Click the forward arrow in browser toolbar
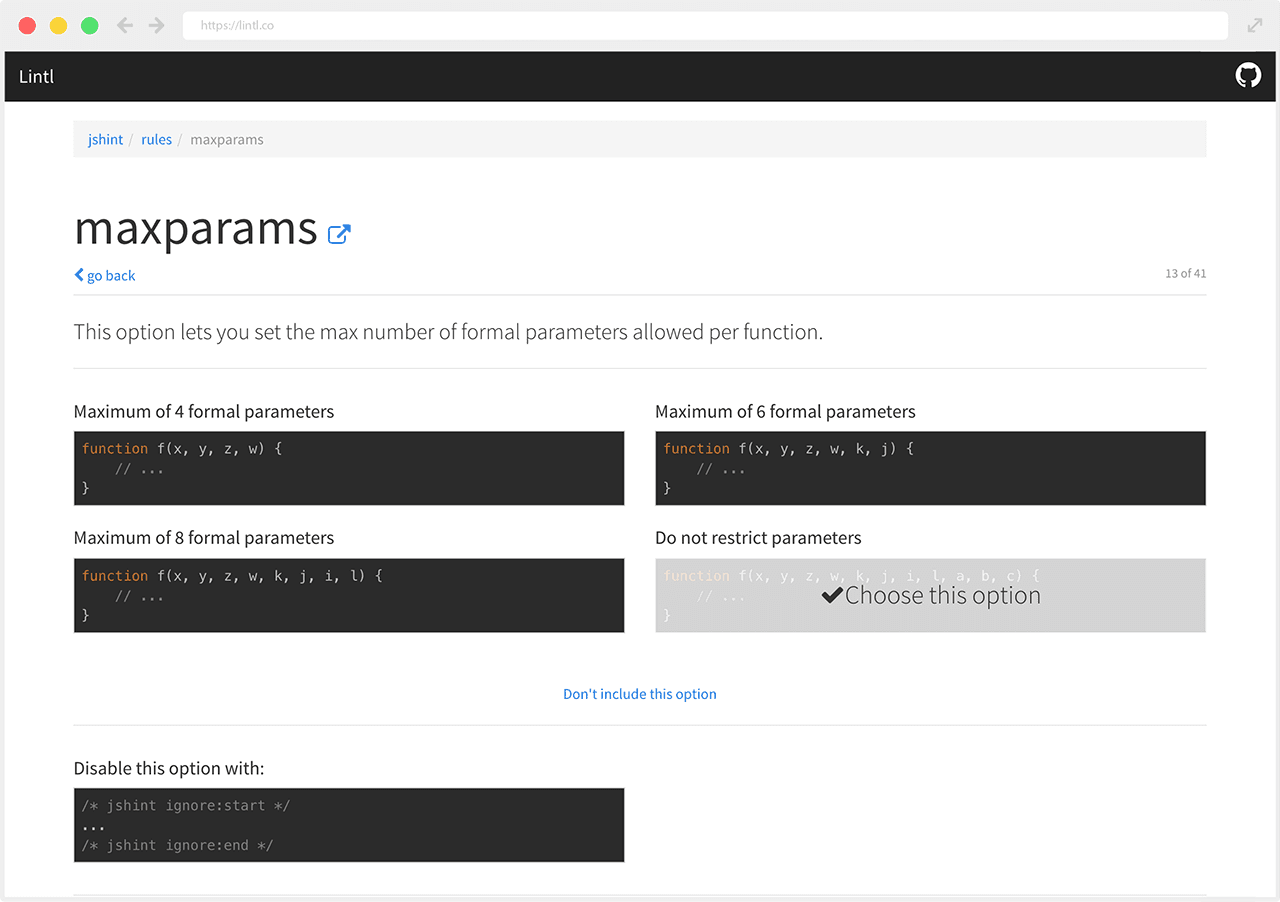 pos(156,26)
